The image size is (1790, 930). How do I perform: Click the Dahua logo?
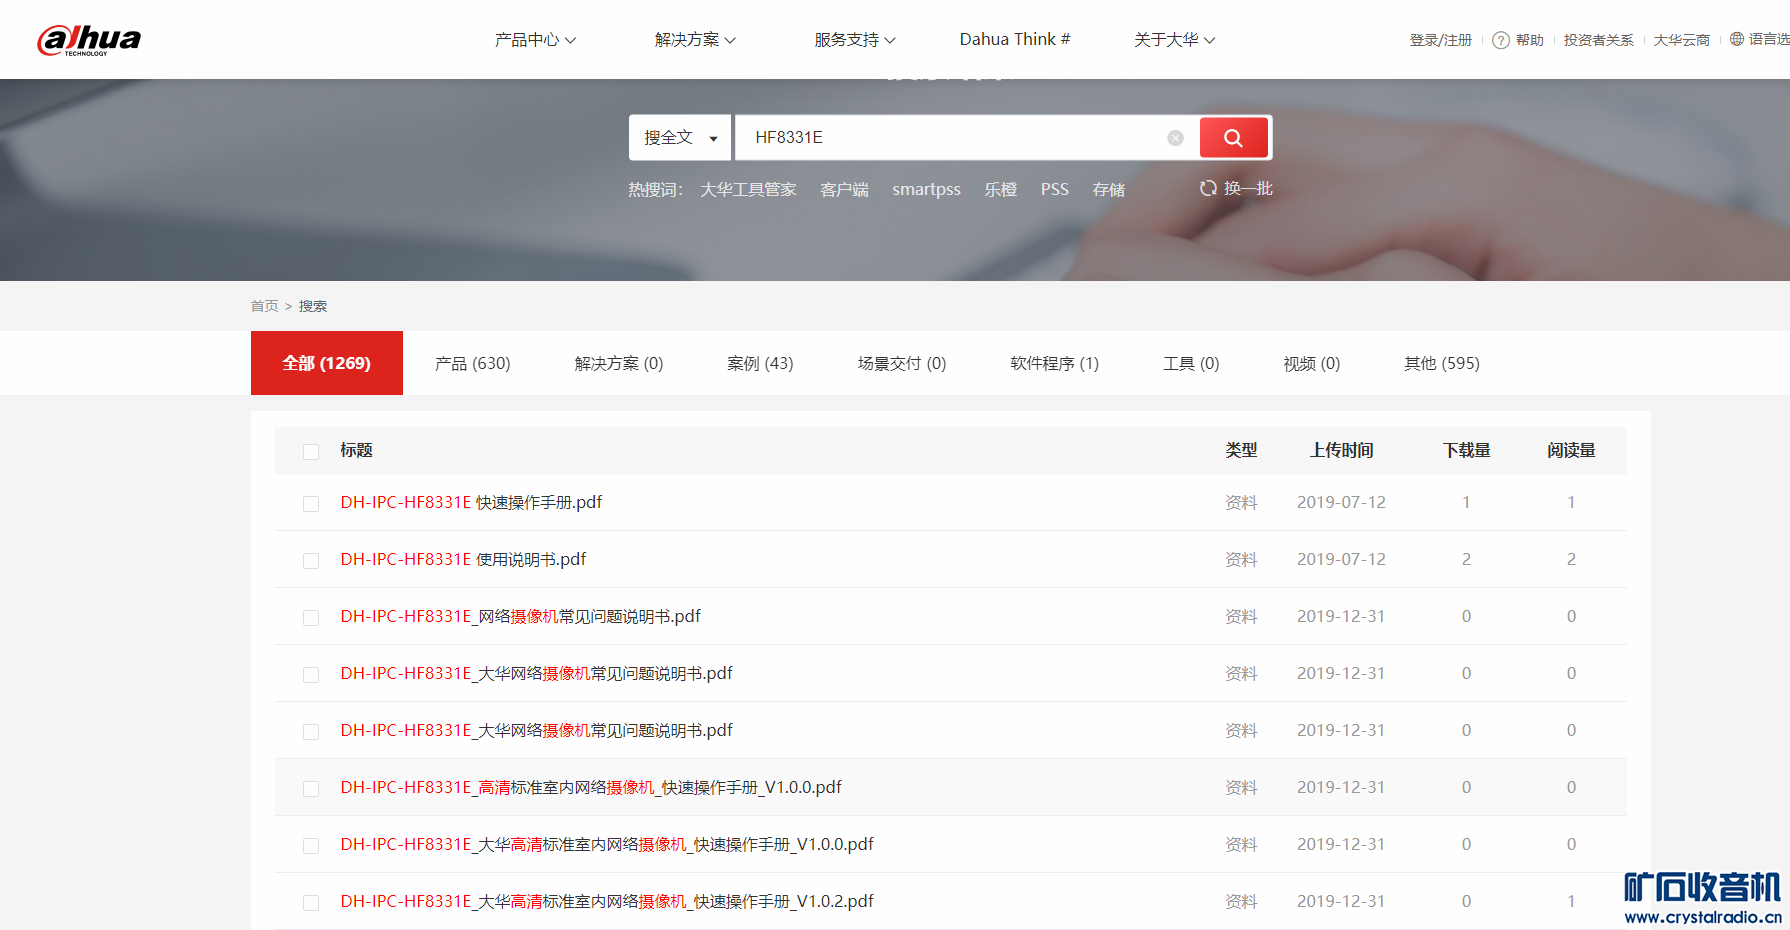coord(89,40)
